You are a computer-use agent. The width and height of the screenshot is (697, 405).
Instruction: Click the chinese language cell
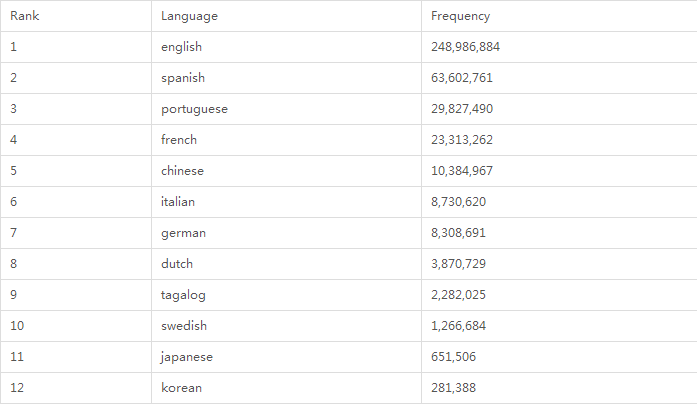tap(182, 171)
